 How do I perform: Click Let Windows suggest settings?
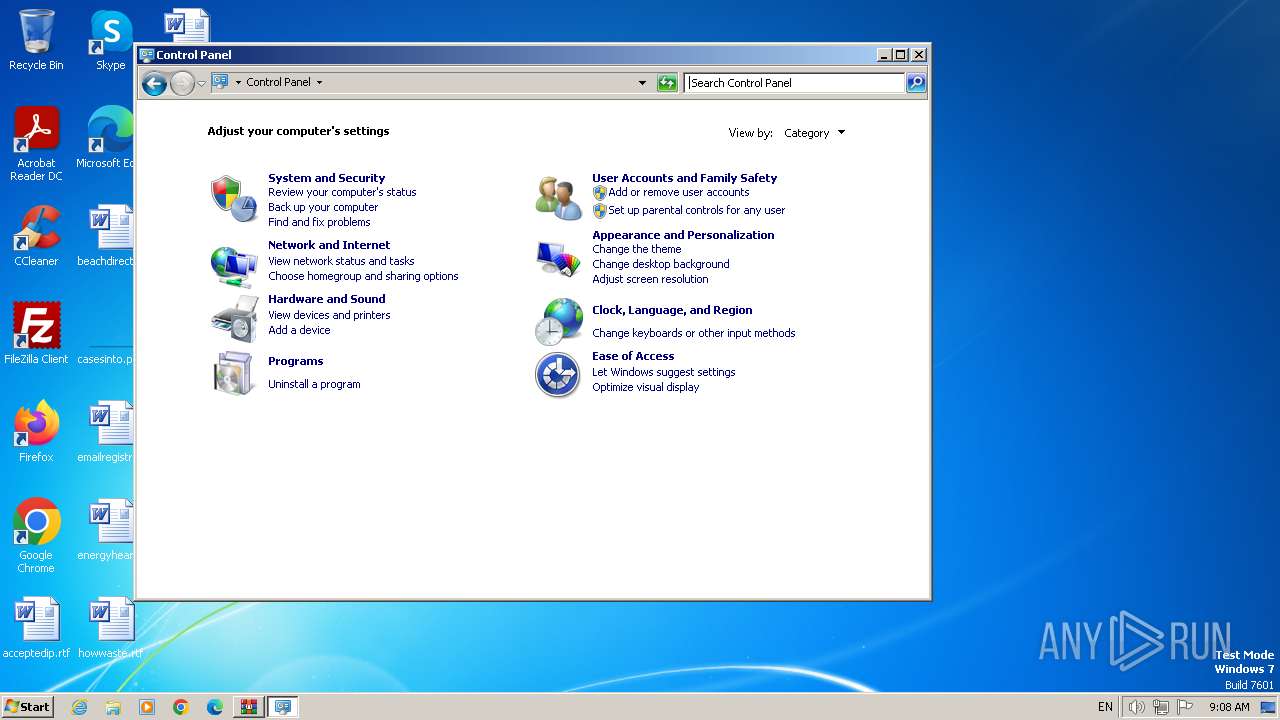click(664, 372)
